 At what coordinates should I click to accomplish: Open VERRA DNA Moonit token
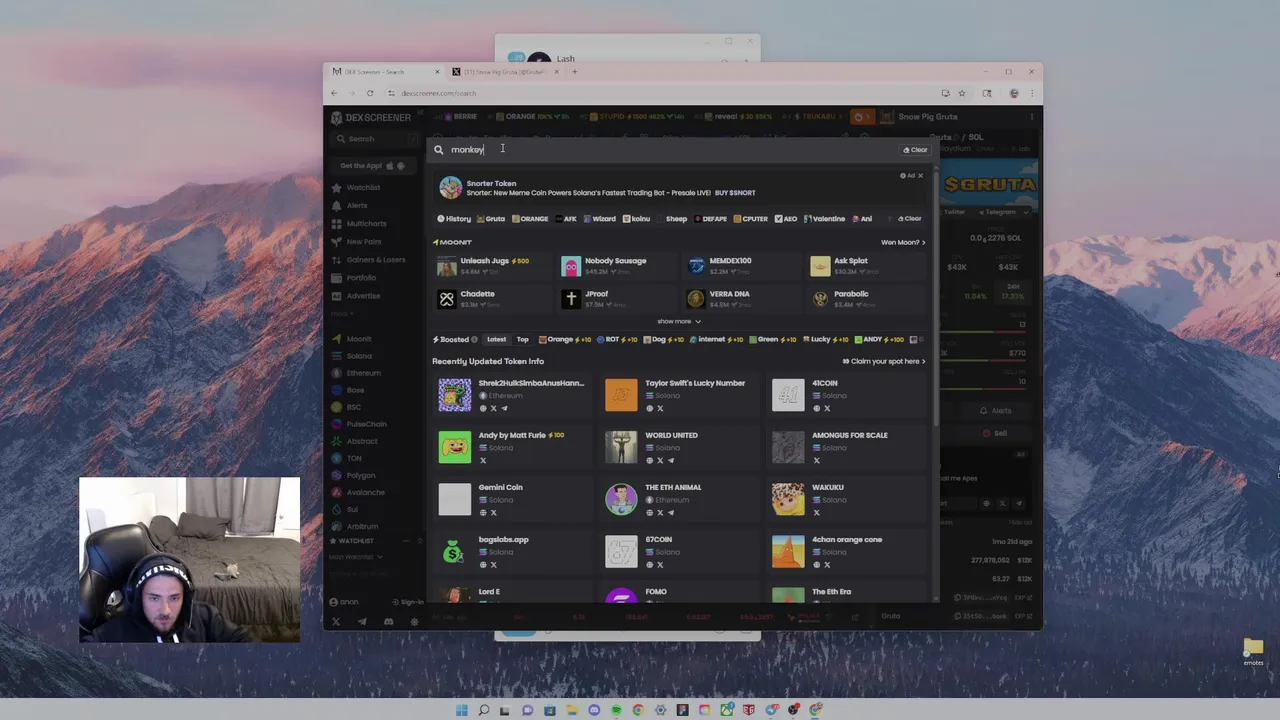tap(742, 299)
